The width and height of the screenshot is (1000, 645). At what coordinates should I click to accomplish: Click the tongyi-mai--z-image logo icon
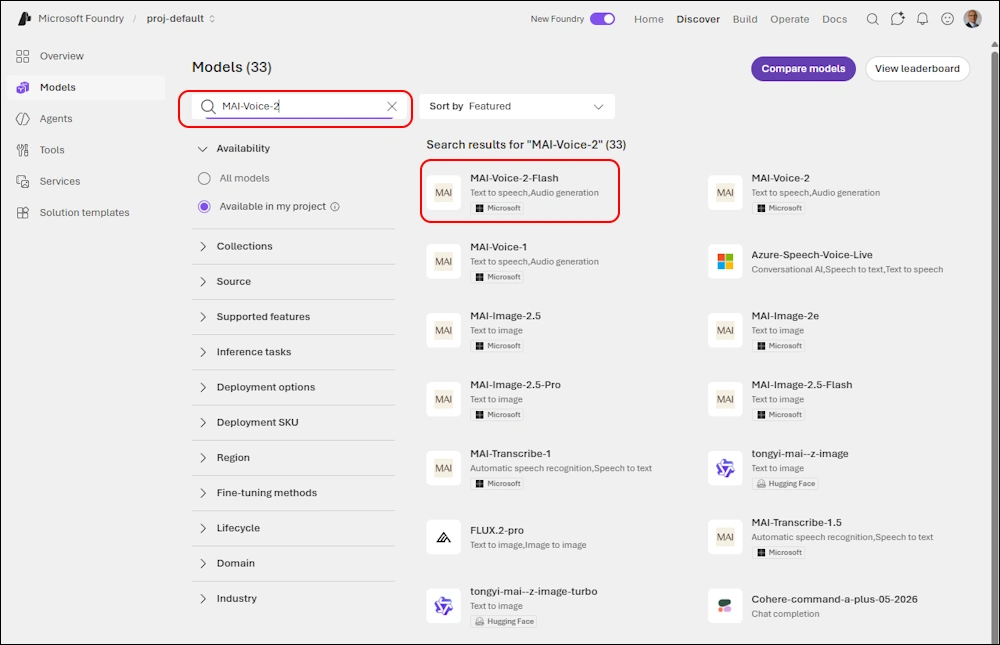pyautogui.click(x=725, y=468)
